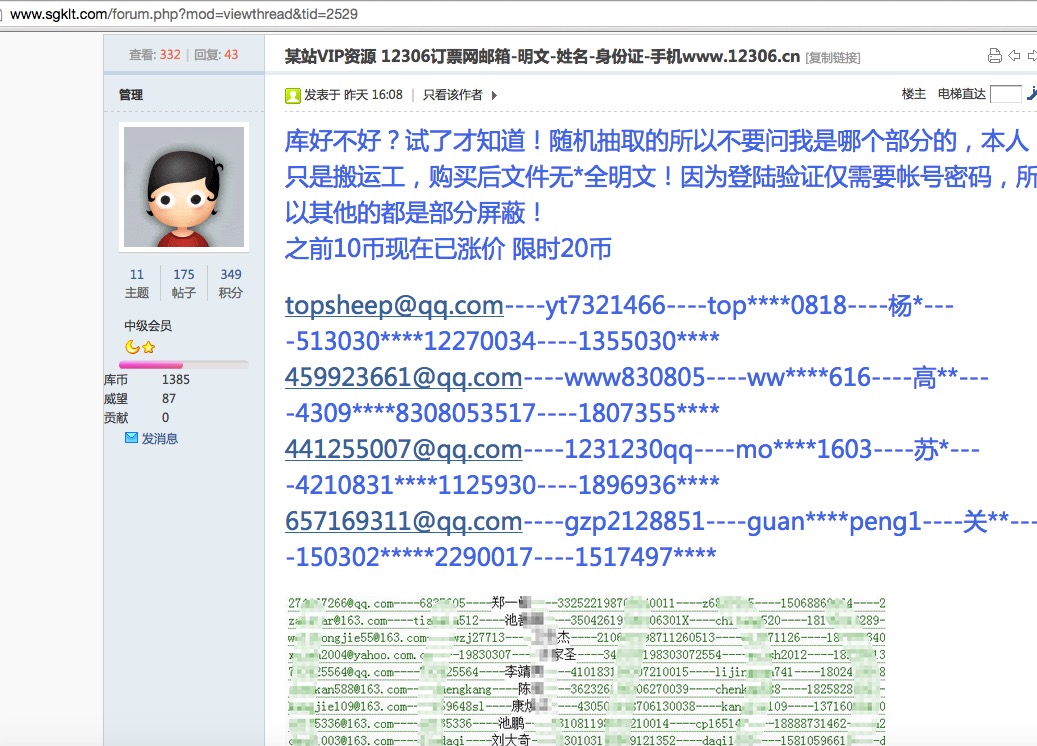The width and height of the screenshot is (1037, 746).
Task: Click the moon rank icon under 中级会员
Action: (132, 347)
